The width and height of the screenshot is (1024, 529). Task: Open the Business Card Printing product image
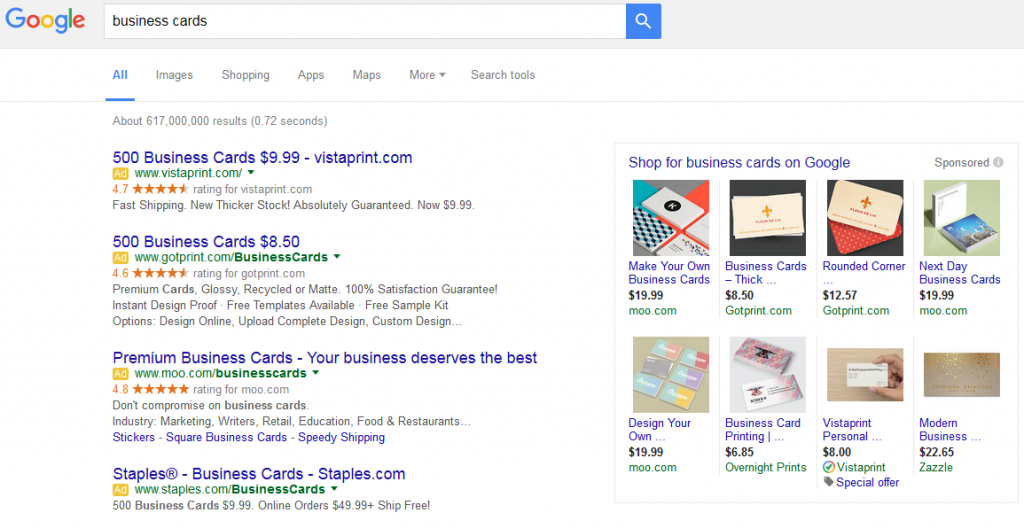pos(767,375)
